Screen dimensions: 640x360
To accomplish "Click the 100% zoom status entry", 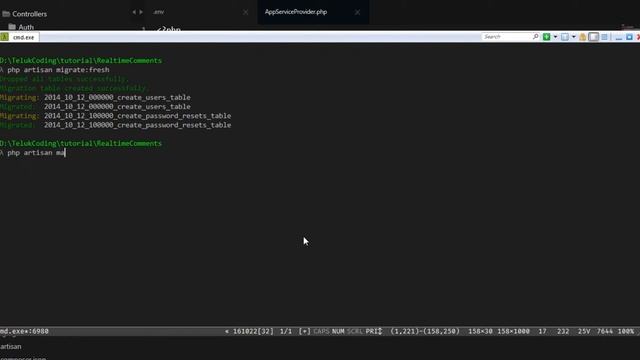I will [x=626, y=331].
